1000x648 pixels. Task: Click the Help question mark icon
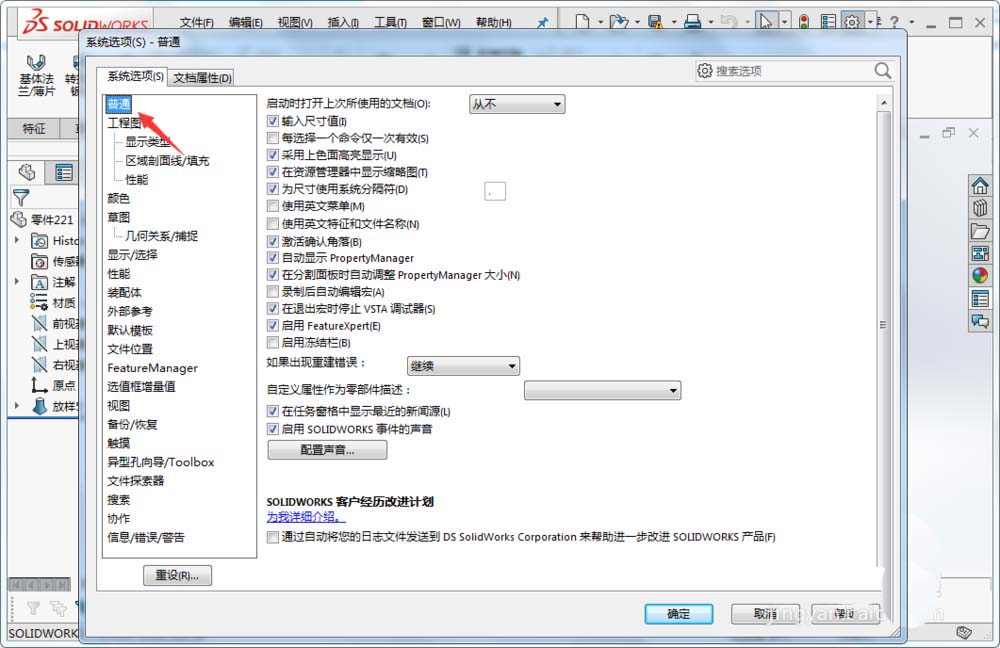pyautogui.click(x=894, y=22)
